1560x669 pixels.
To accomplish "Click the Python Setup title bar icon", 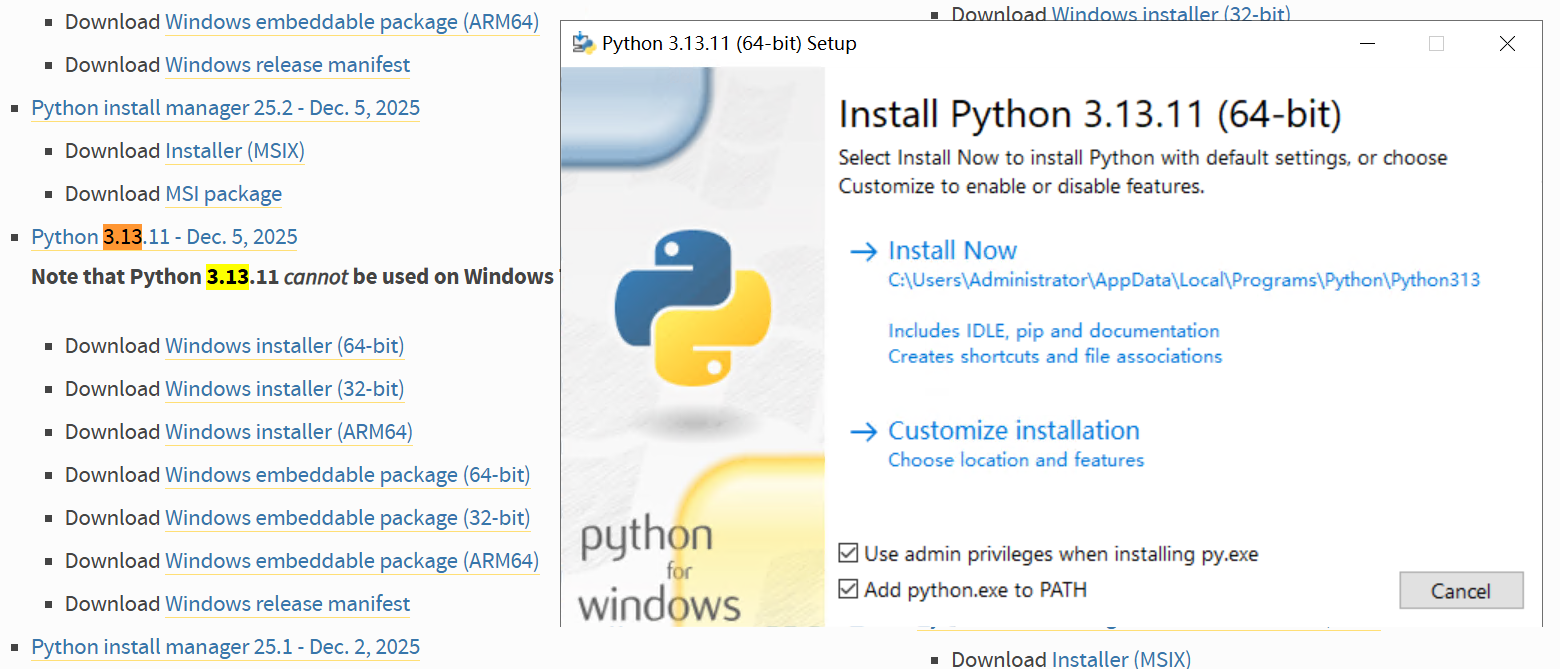I will [583, 43].
